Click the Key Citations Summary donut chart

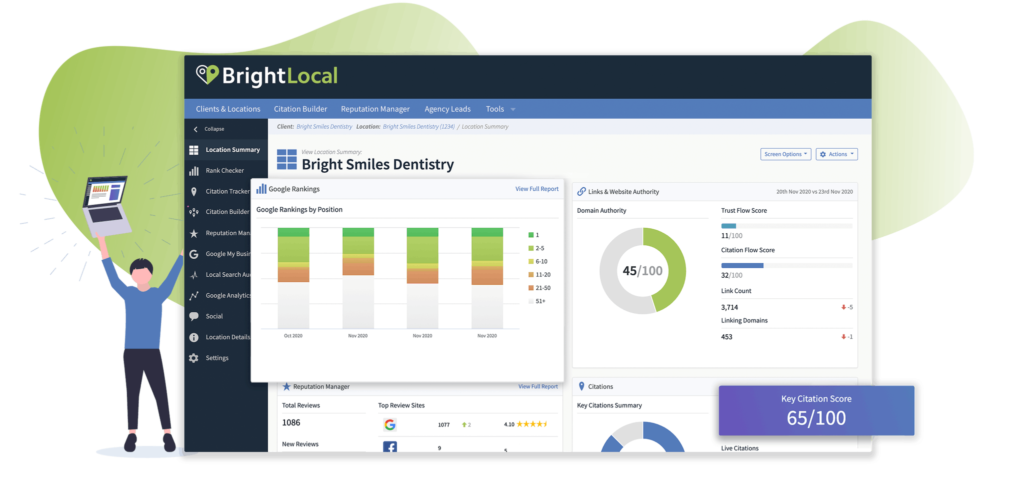(x=643, y=437)
